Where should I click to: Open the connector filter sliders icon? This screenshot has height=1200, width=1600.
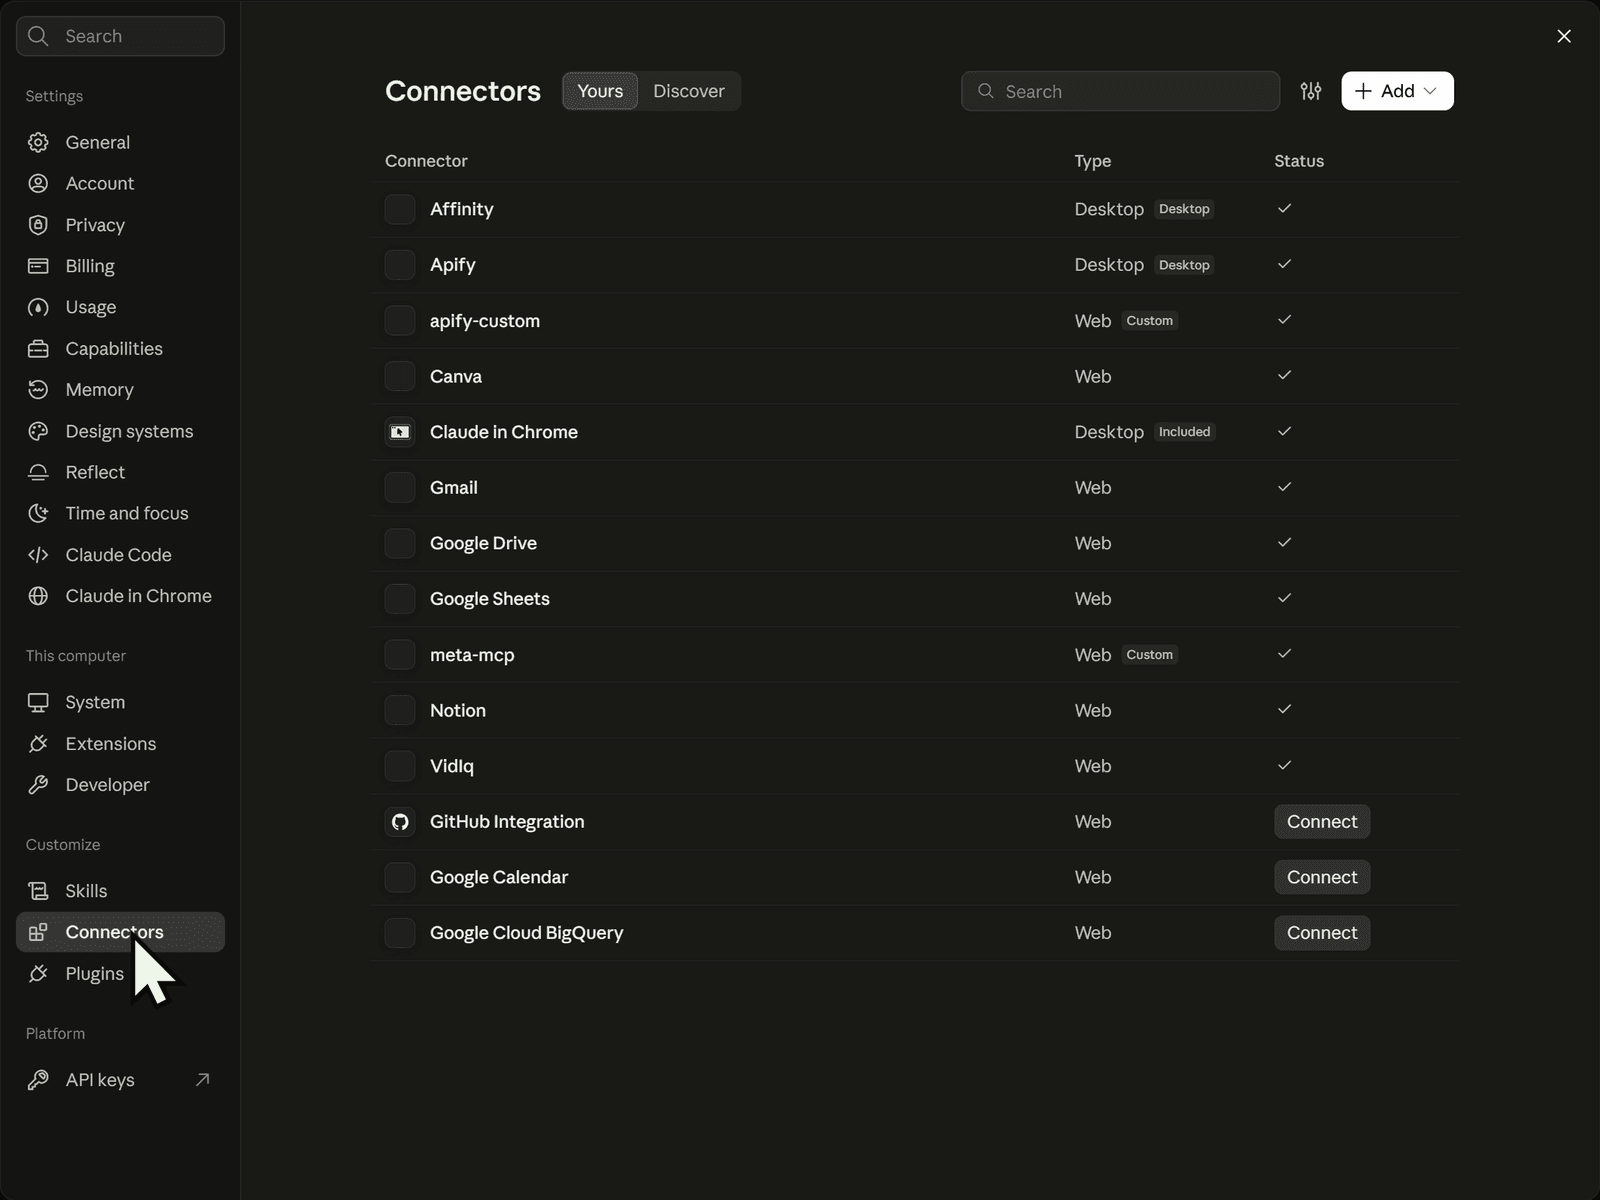tap(1311, 91)
